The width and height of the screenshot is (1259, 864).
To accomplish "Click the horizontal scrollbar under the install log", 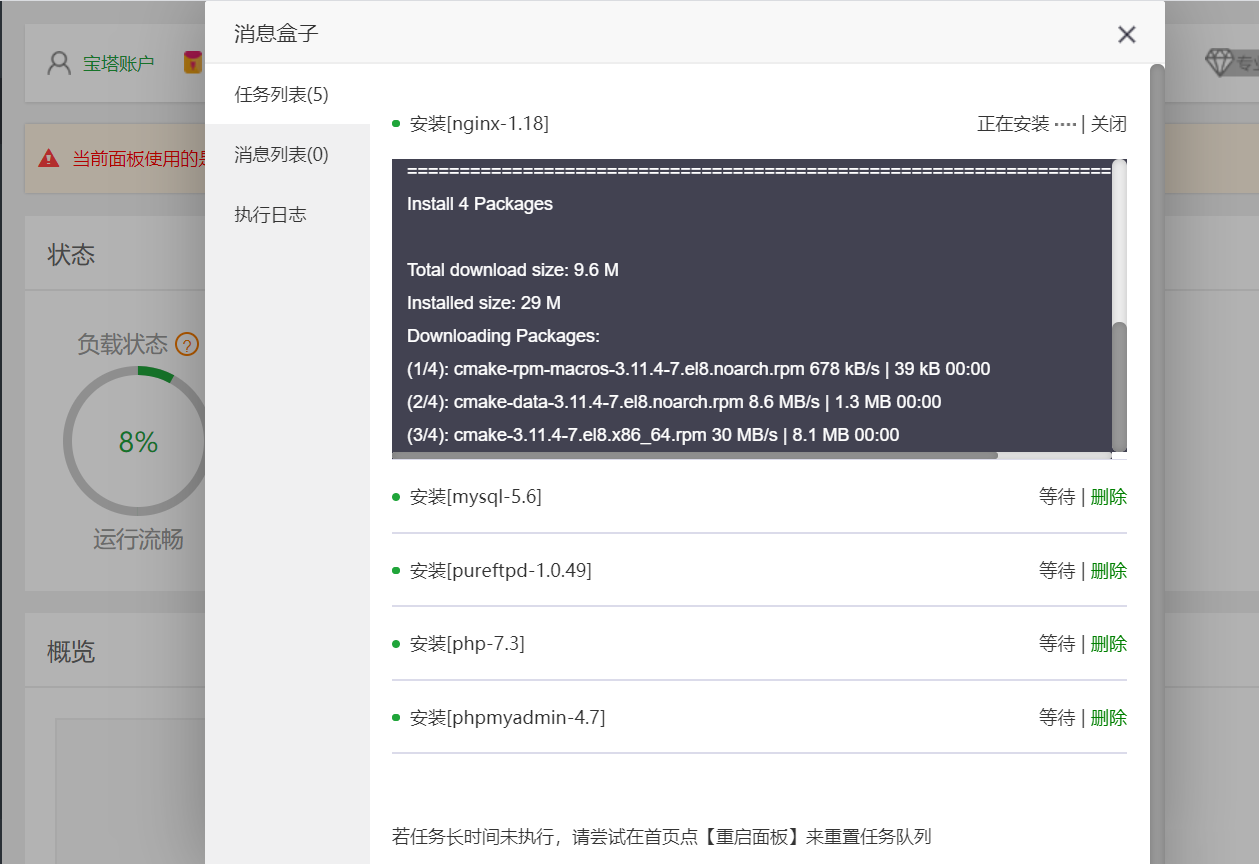I will pos(700,455).
